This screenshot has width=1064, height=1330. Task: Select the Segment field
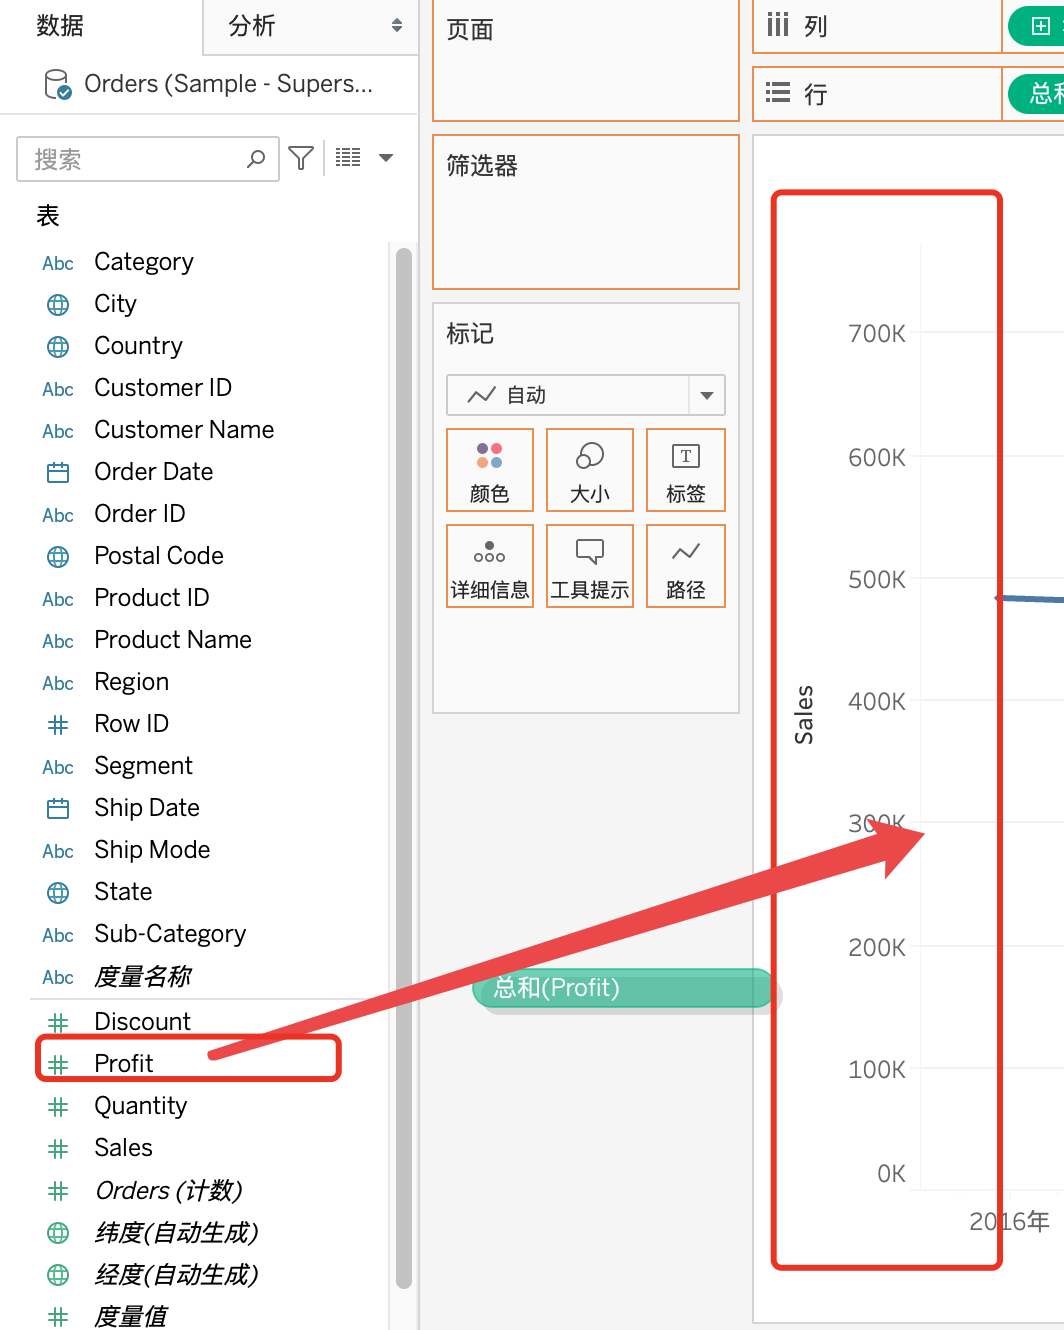(x=144, y=766)
